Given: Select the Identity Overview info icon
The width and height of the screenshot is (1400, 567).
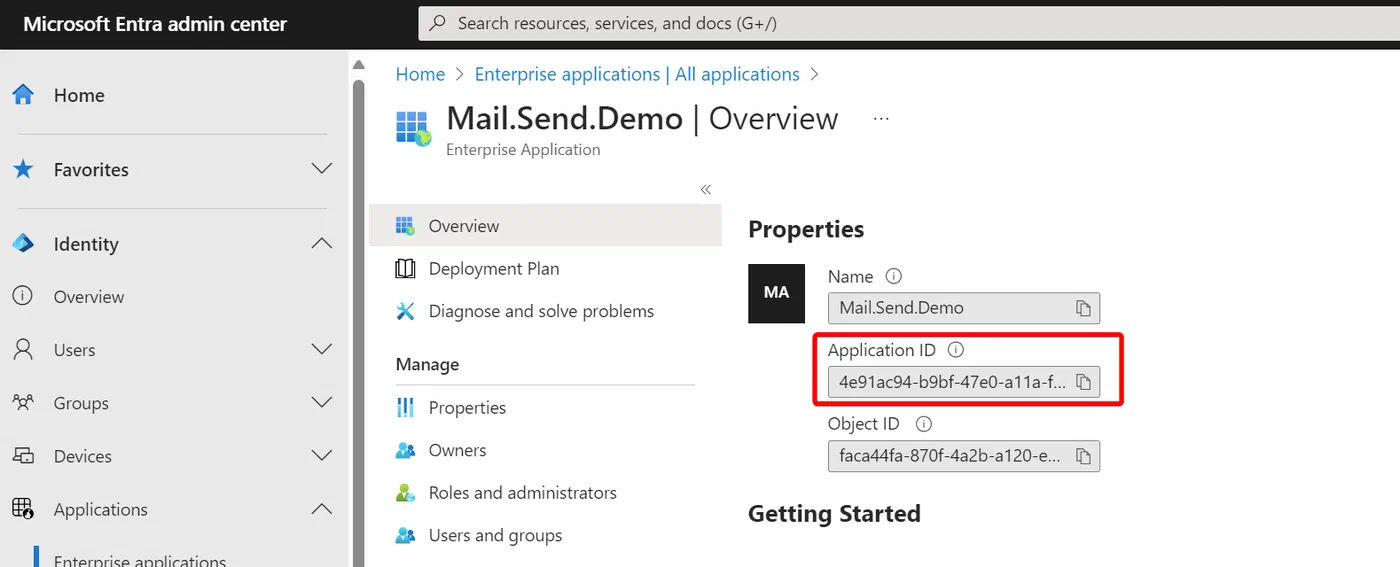Looking at the screenshot, I should tap(23, 296).
